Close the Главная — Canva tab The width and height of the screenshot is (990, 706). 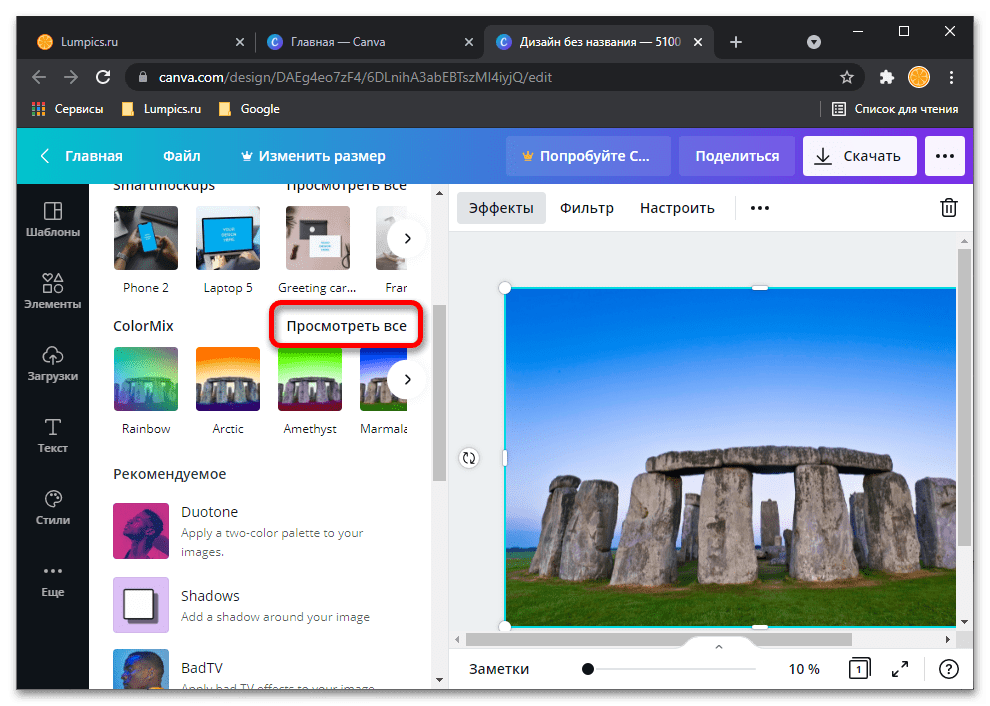pos(468,42)
